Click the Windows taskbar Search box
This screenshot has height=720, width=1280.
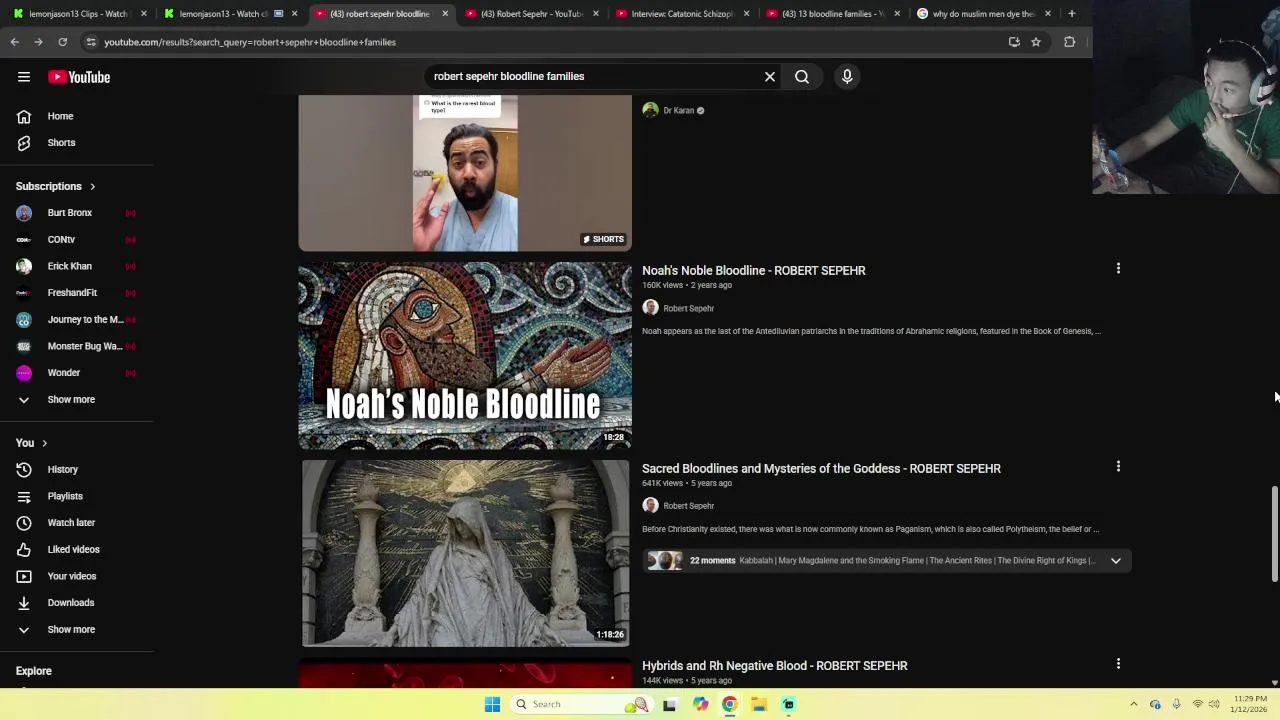[x=580, y=704]
